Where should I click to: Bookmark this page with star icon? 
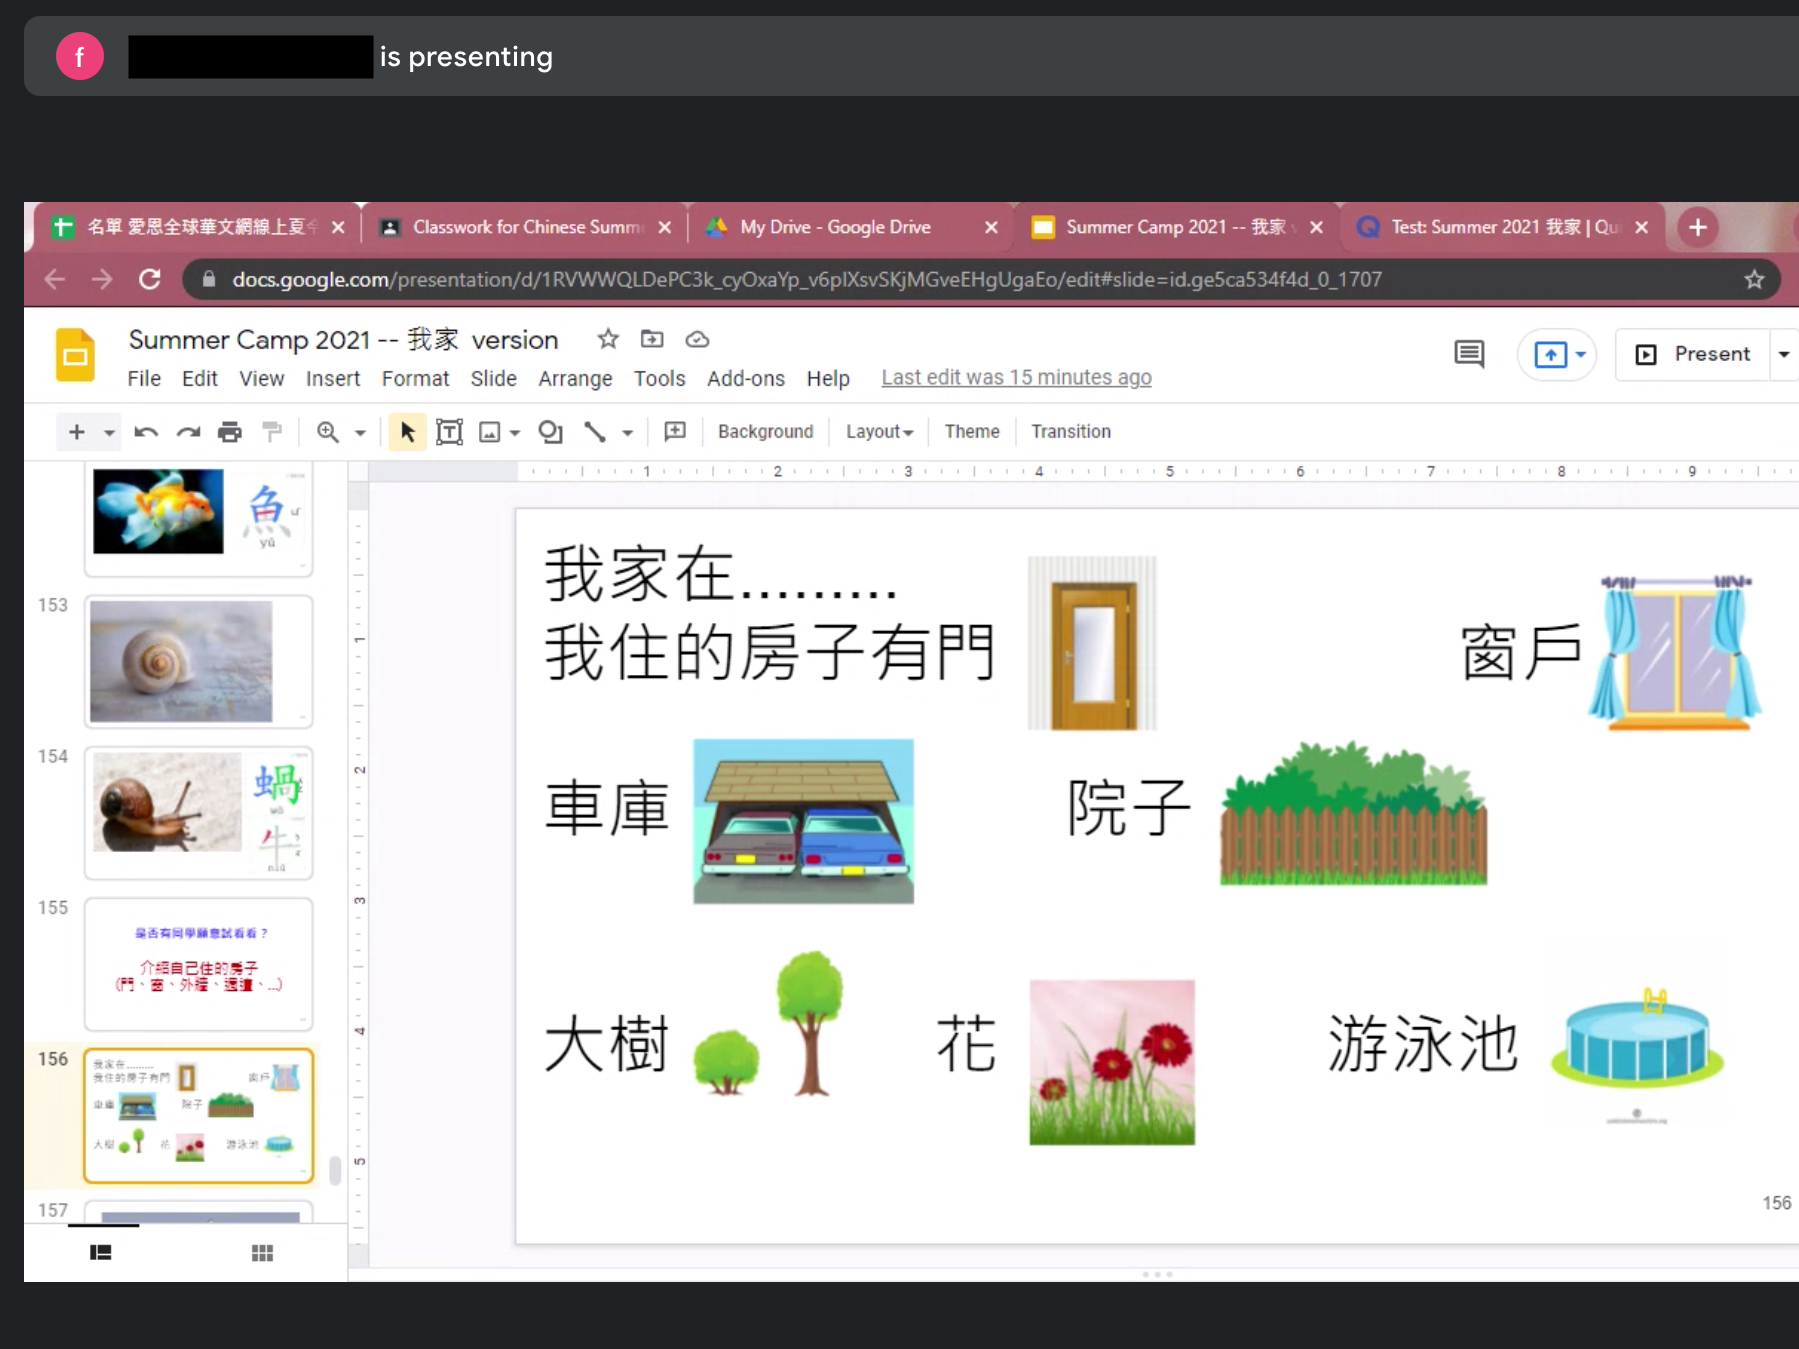pos(1753,280)
